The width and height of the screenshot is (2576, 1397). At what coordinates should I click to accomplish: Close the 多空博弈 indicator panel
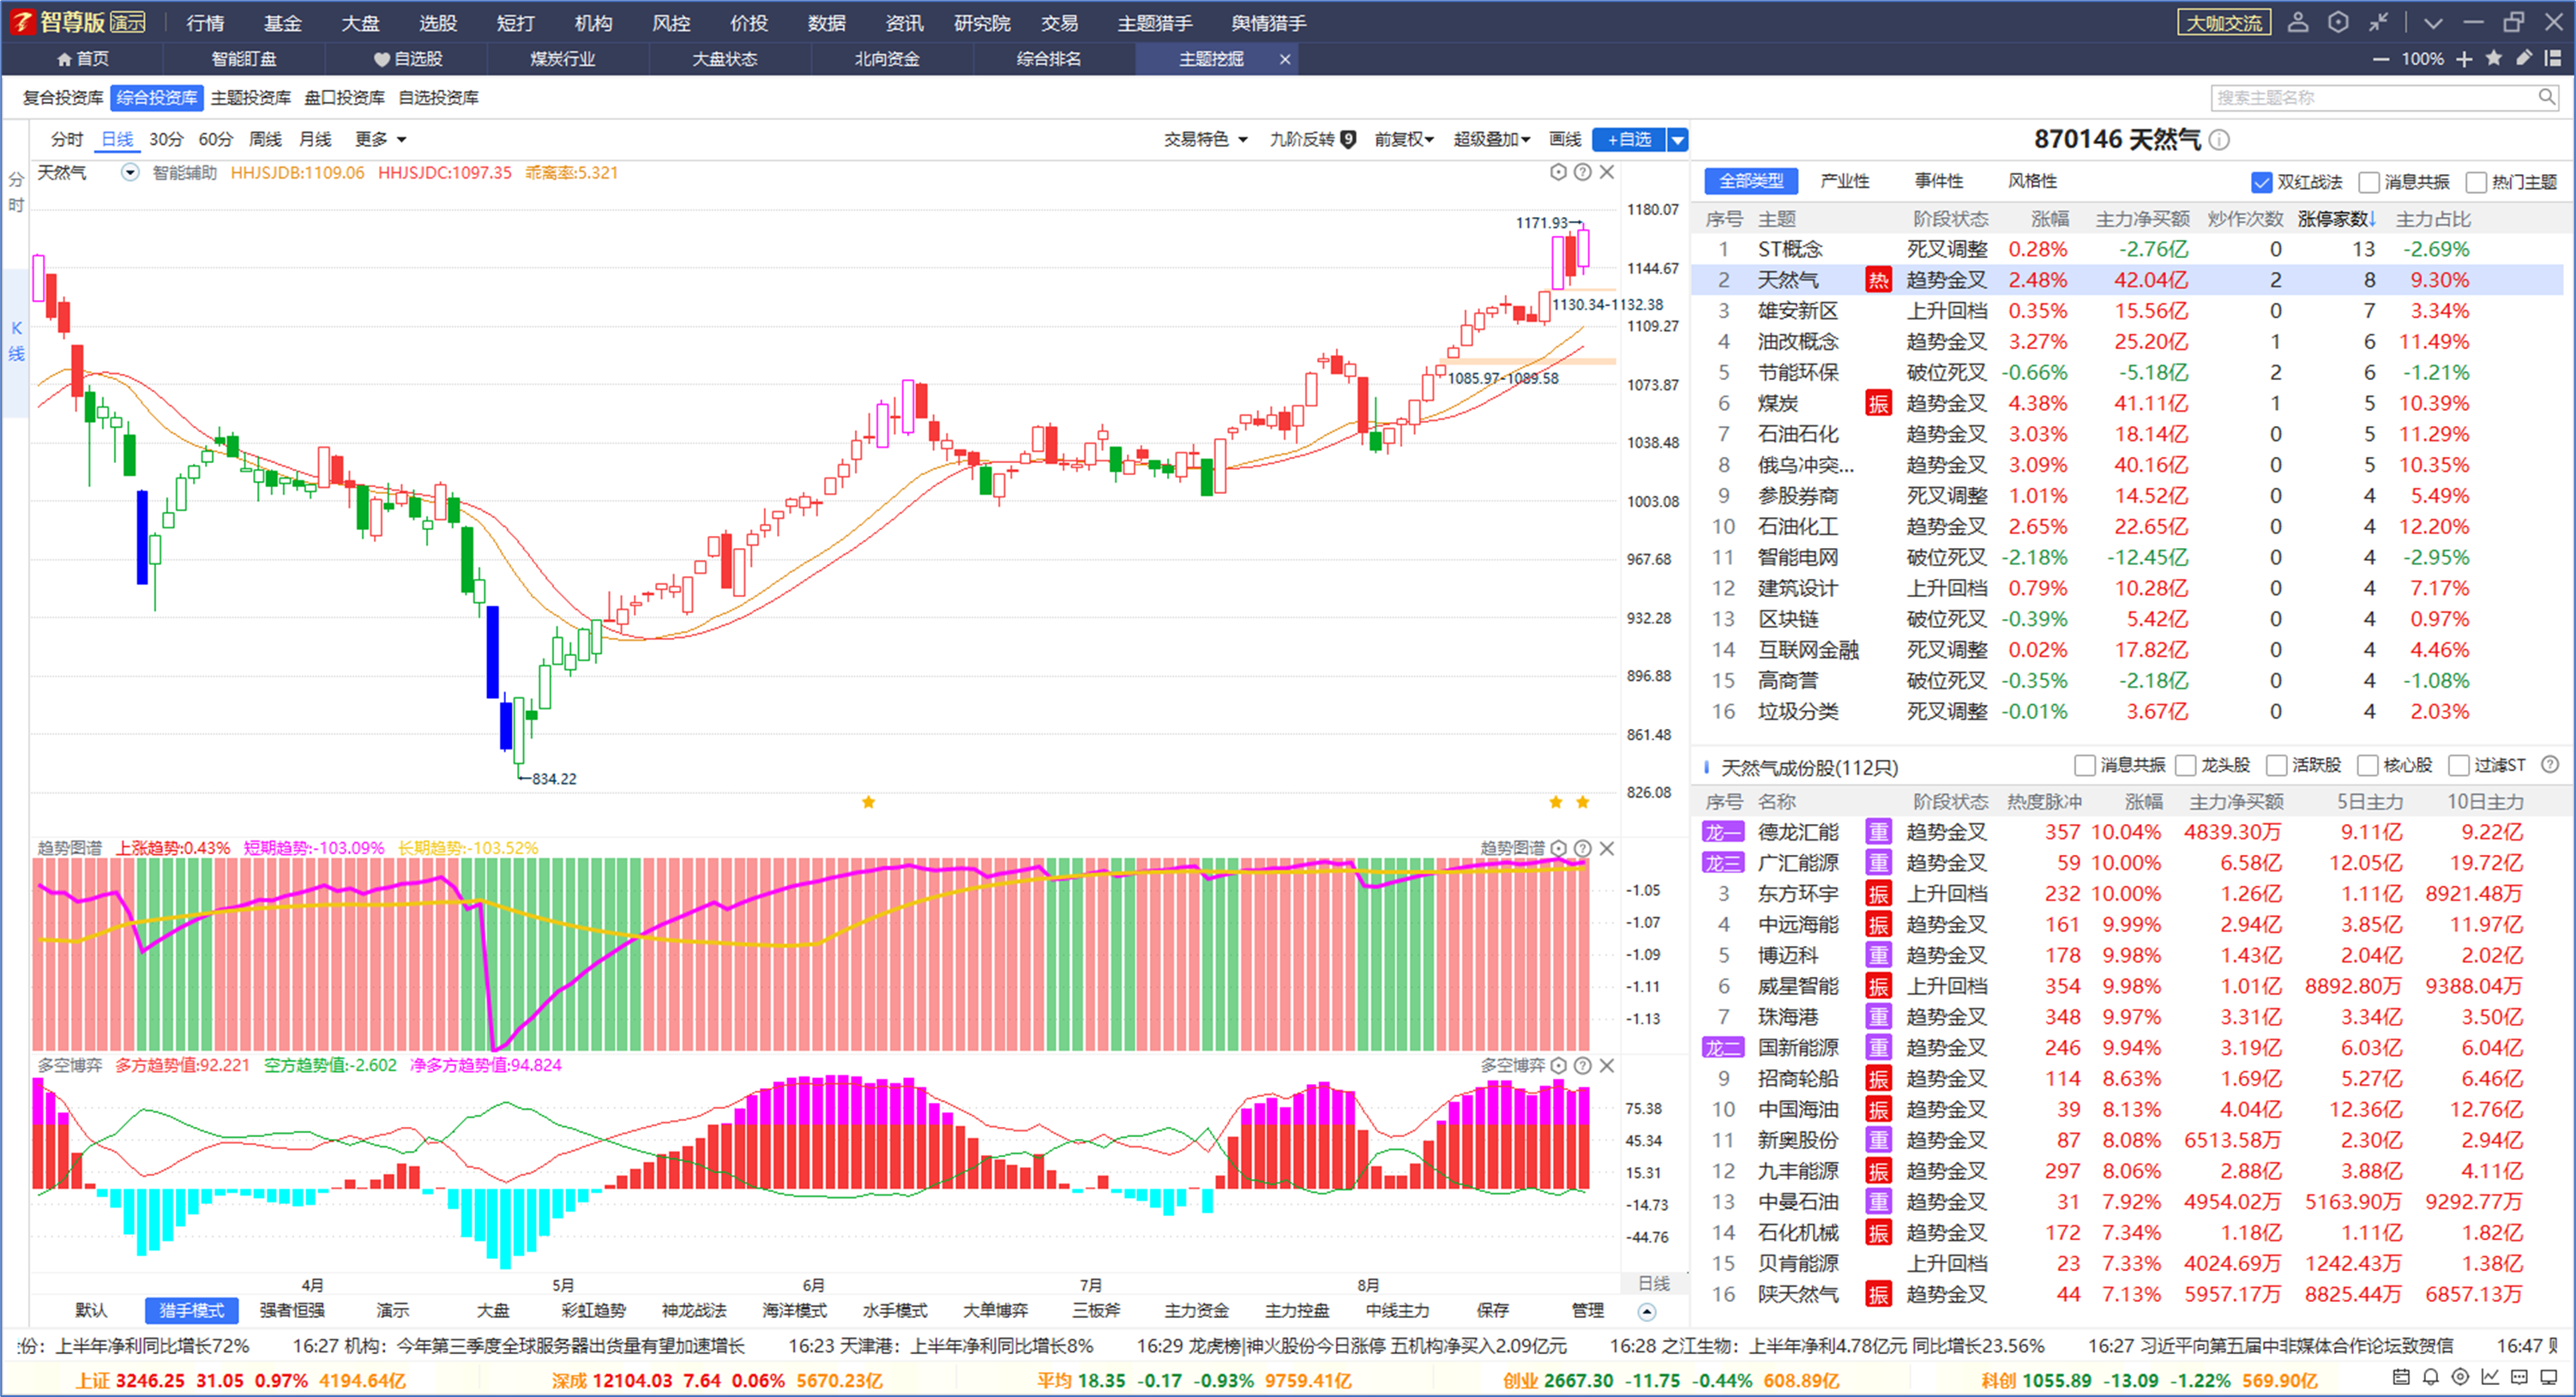pos(1607,1065)
